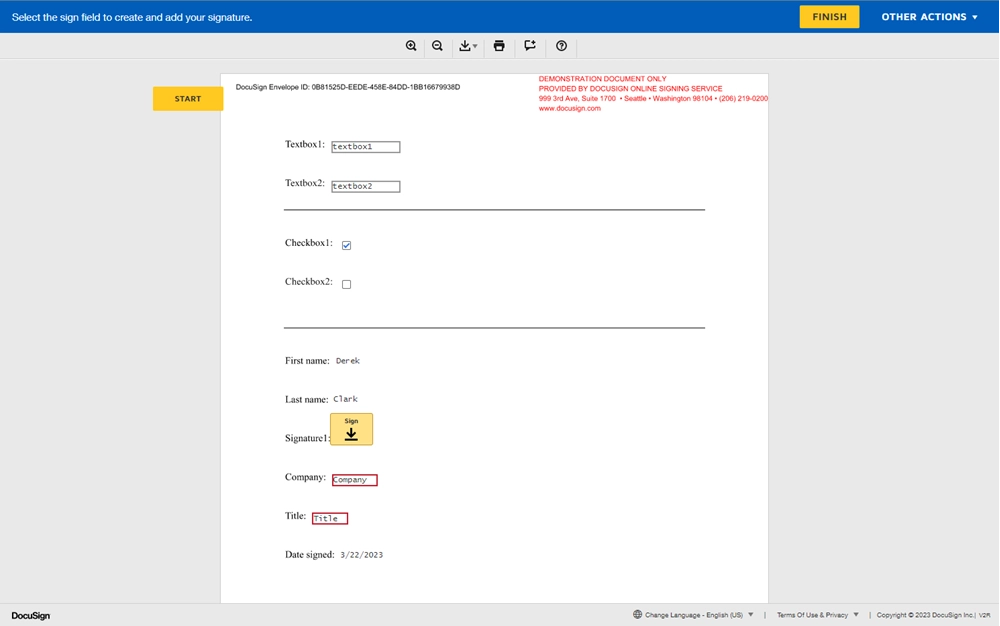The height and width of the screenshot is (626, 1000).
Task: Click into the textbox1 field
Action: pyautogui.click(x=365, y=147)
